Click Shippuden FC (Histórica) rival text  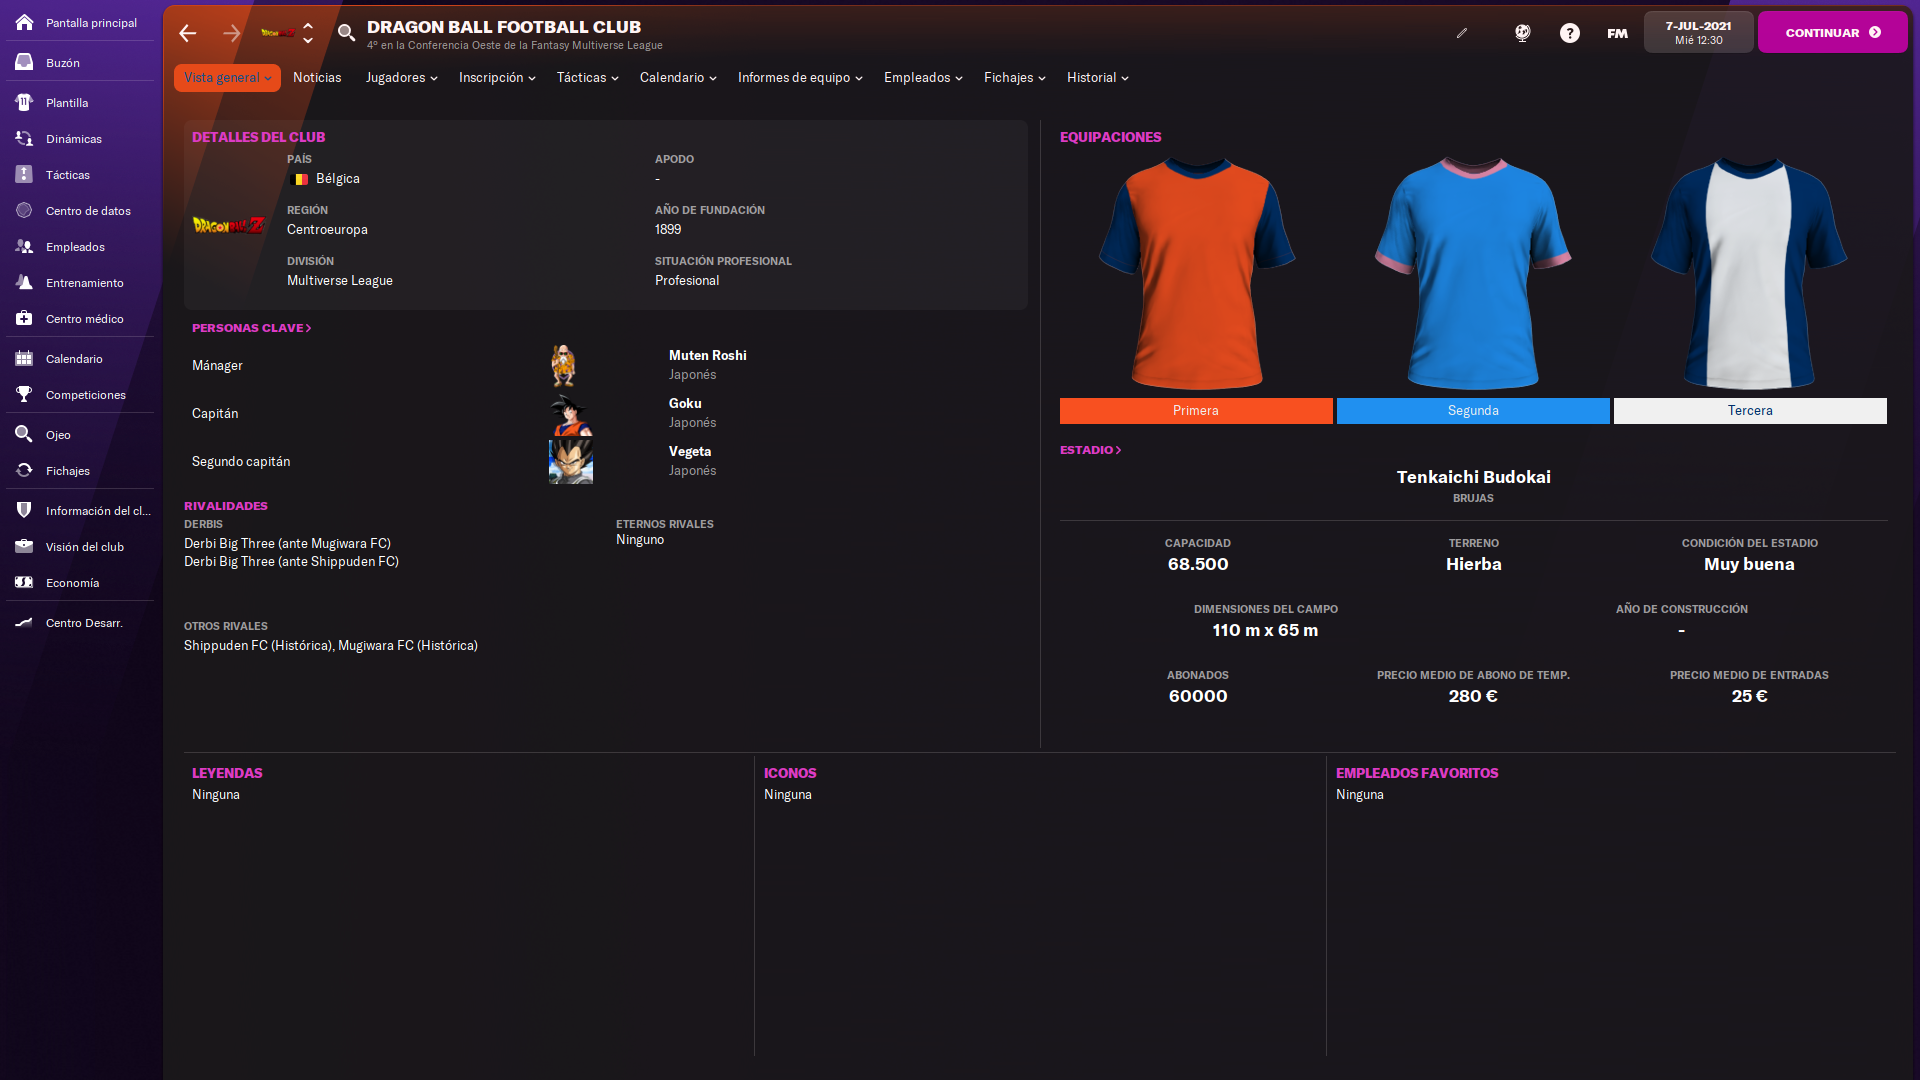pos(258,645)
